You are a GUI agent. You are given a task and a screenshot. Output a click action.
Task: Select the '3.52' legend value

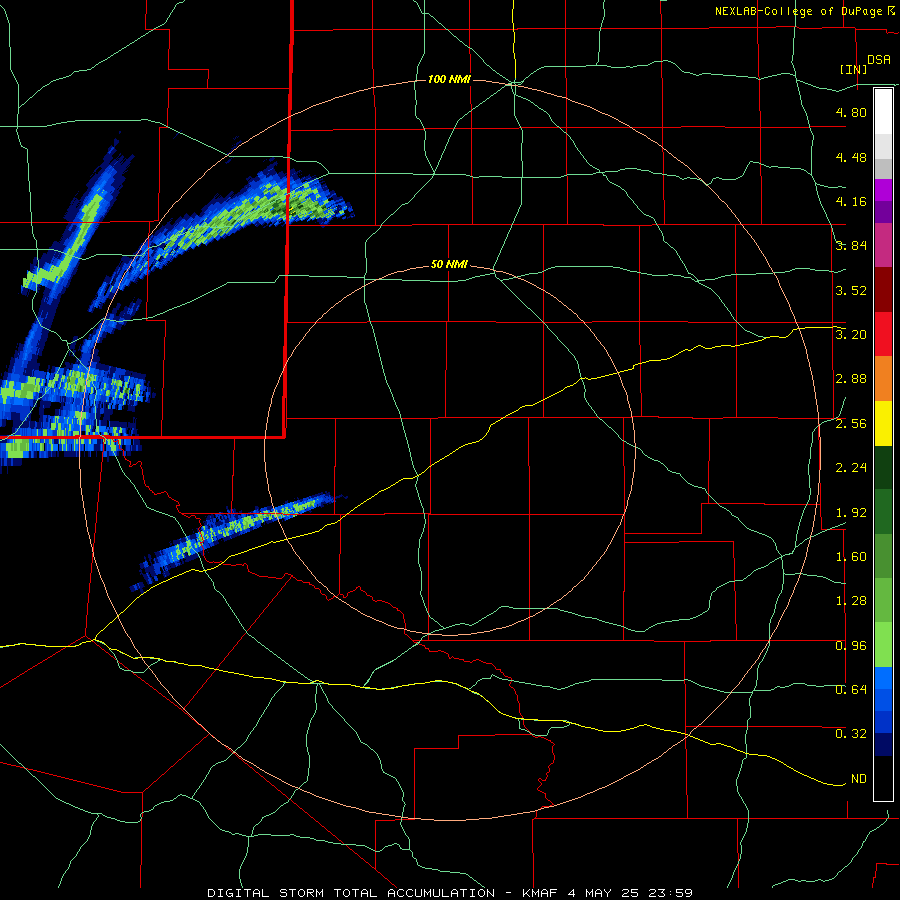point(851,290)
